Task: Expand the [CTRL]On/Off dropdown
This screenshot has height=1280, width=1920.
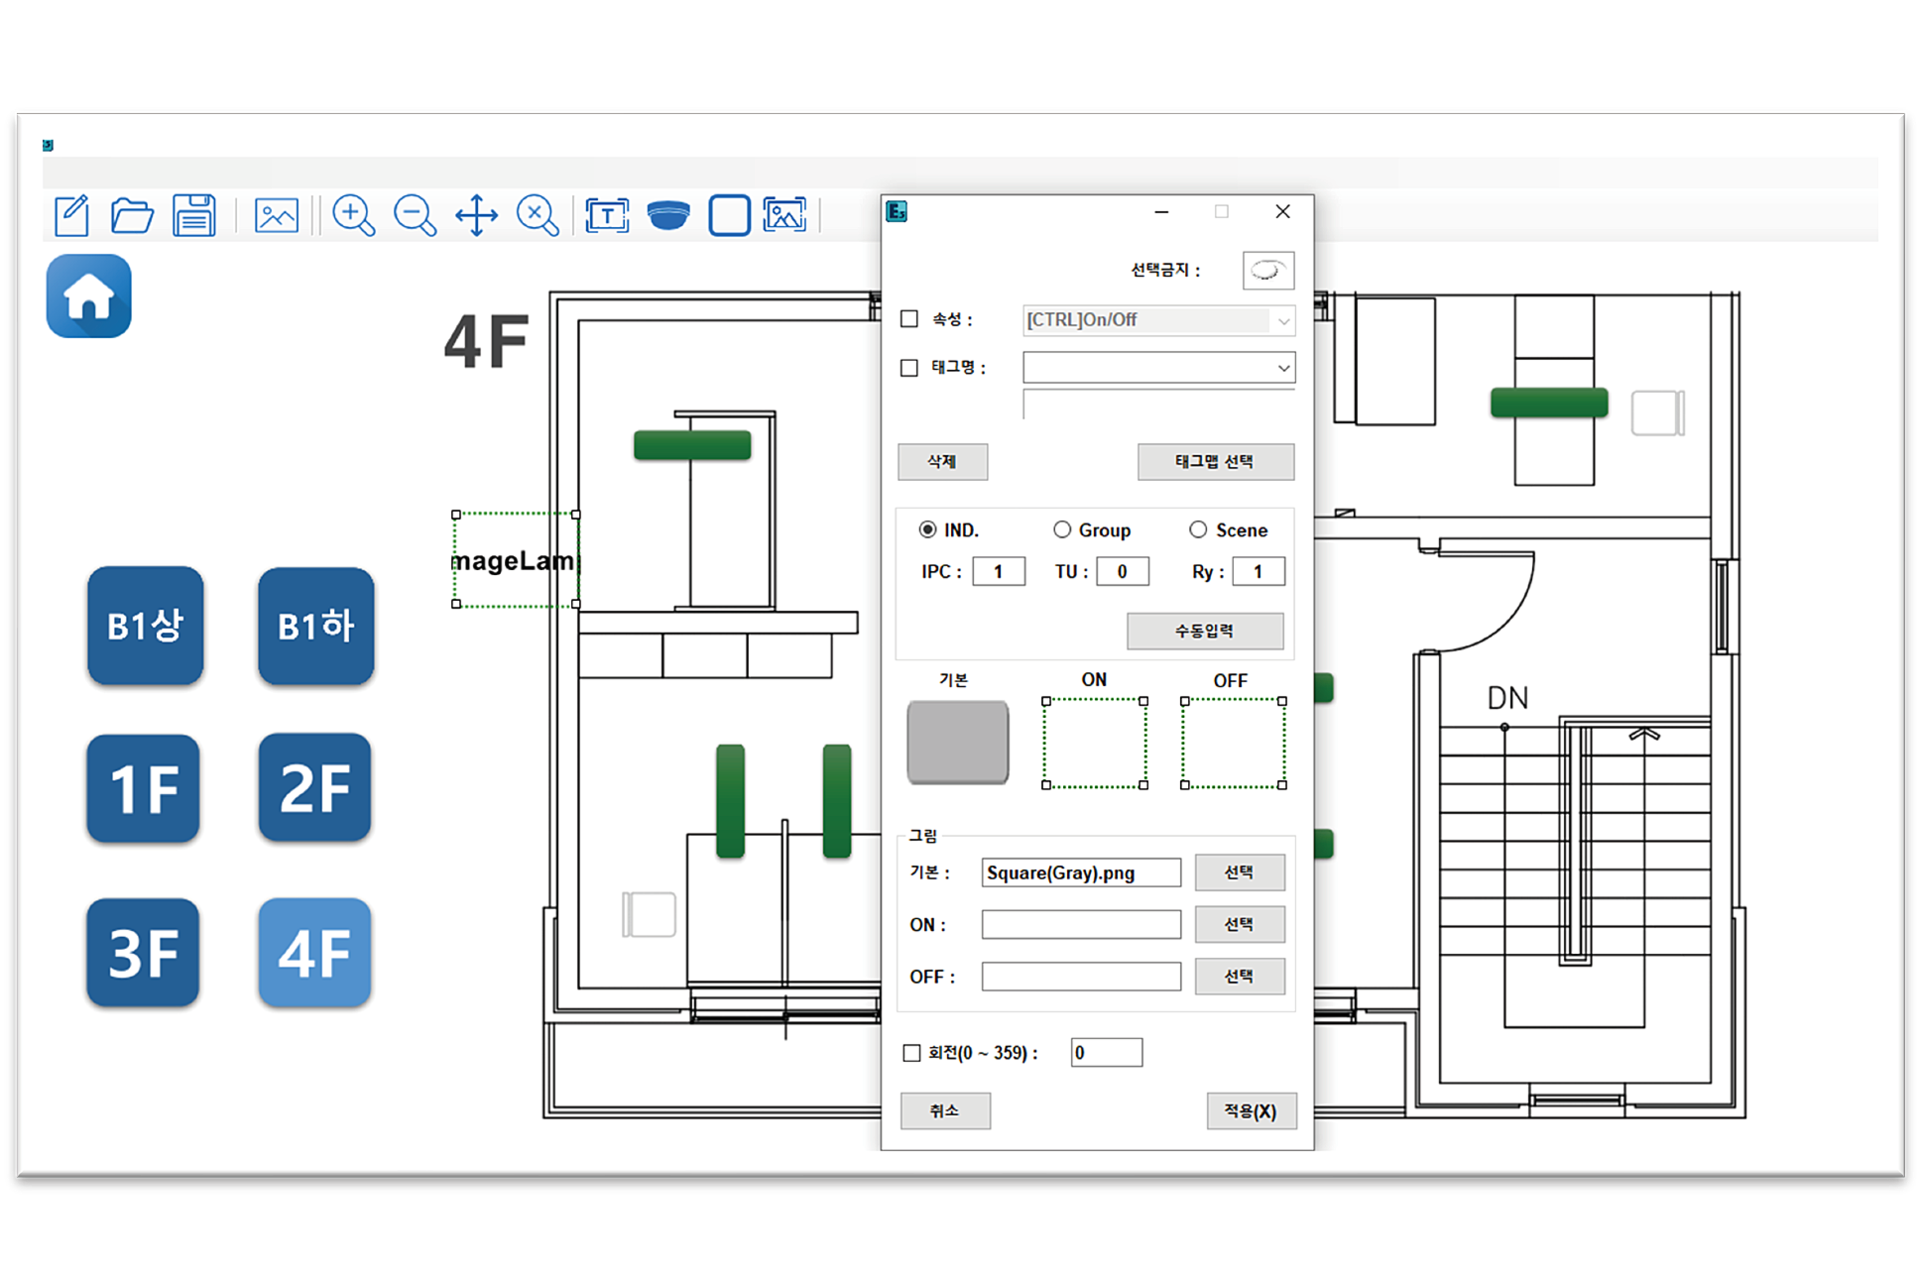Action: coord(1283,320)
